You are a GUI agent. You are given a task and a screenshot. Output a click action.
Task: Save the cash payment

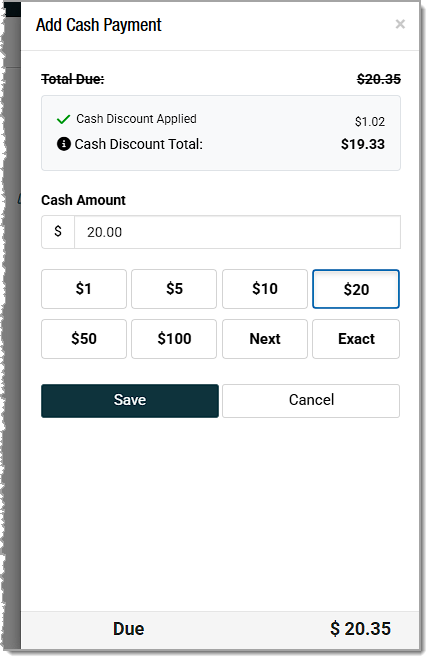(x=130, y=400)
